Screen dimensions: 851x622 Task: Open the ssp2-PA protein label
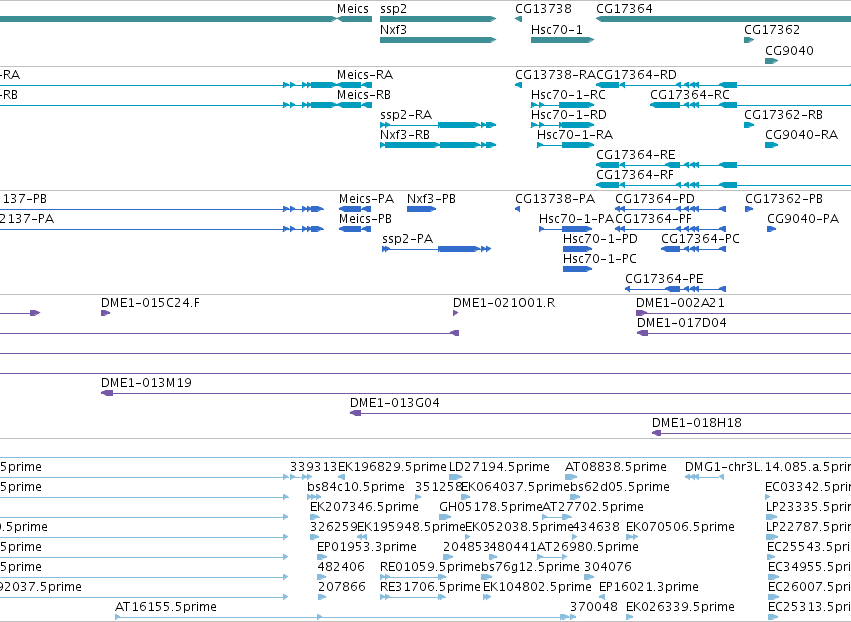[x=408, y=239]
